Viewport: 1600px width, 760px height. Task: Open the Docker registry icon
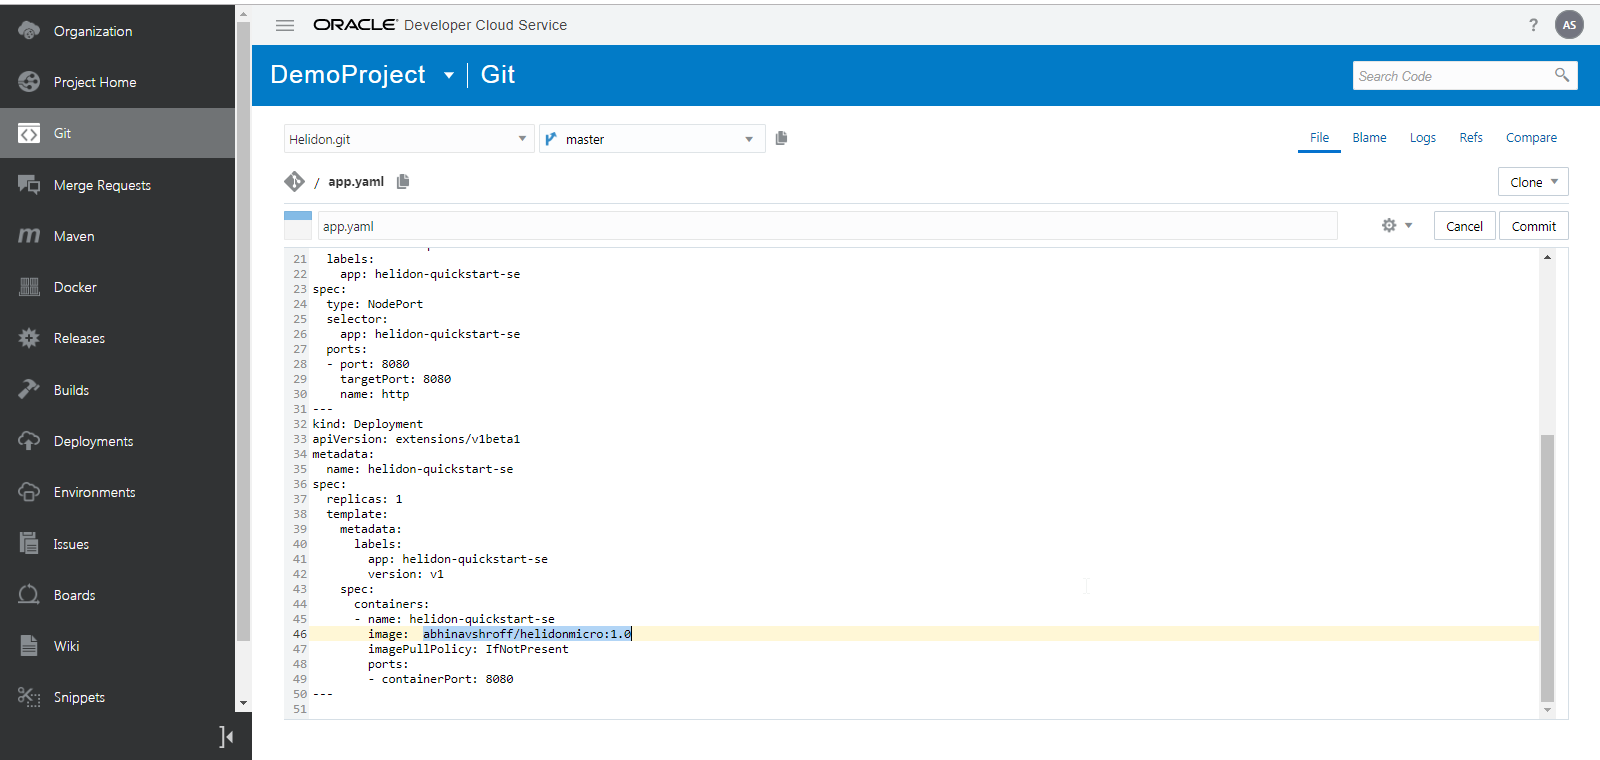[29, 287]
